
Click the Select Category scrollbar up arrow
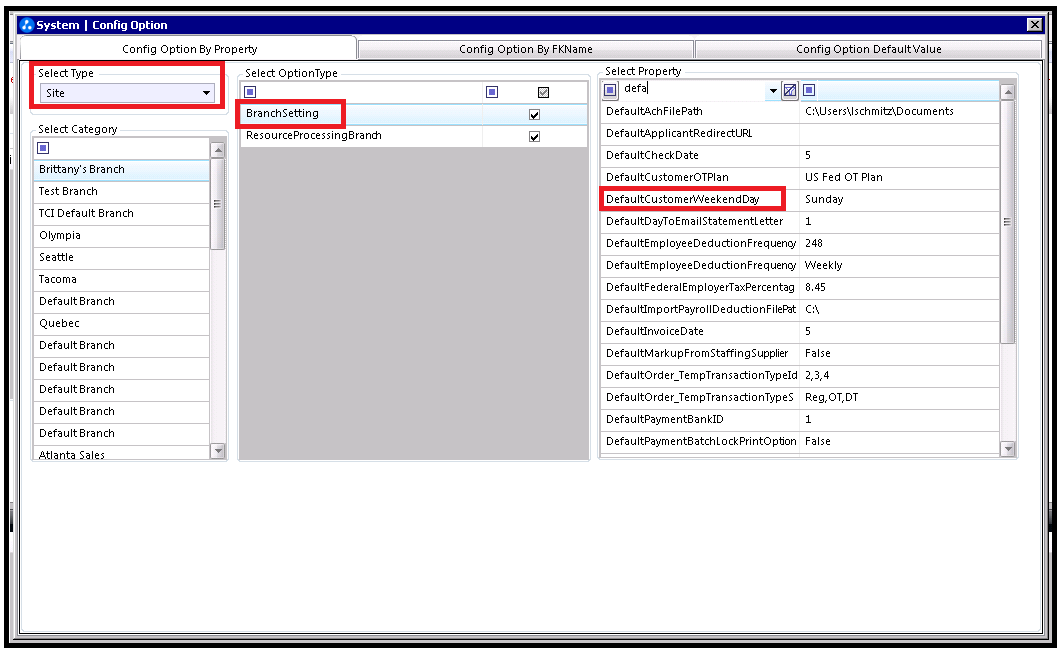point(218,149)
